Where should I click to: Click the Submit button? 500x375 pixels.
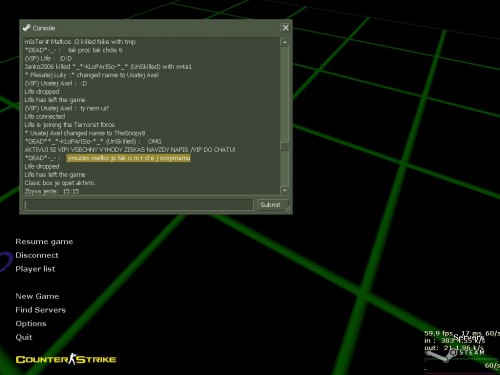click(270, 205)
